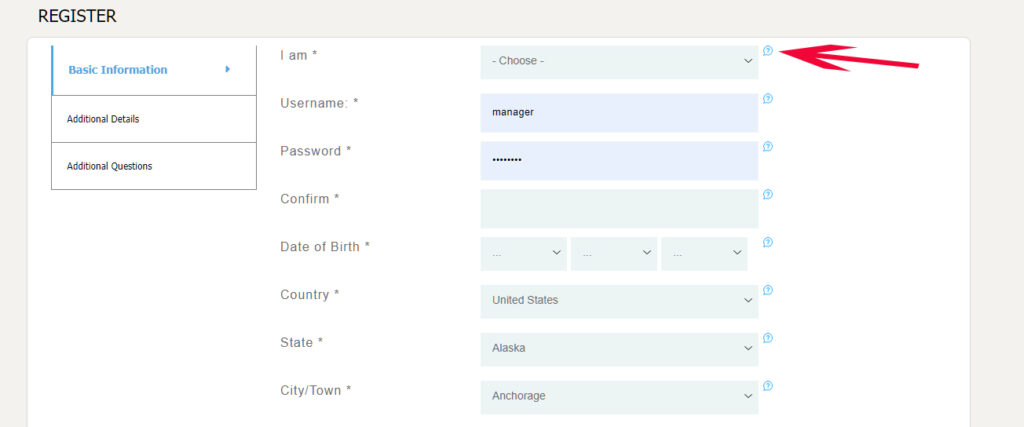Click the help icon next to Username field
This screenshot has width=1024, height=427.
click(x=768, y=99)
